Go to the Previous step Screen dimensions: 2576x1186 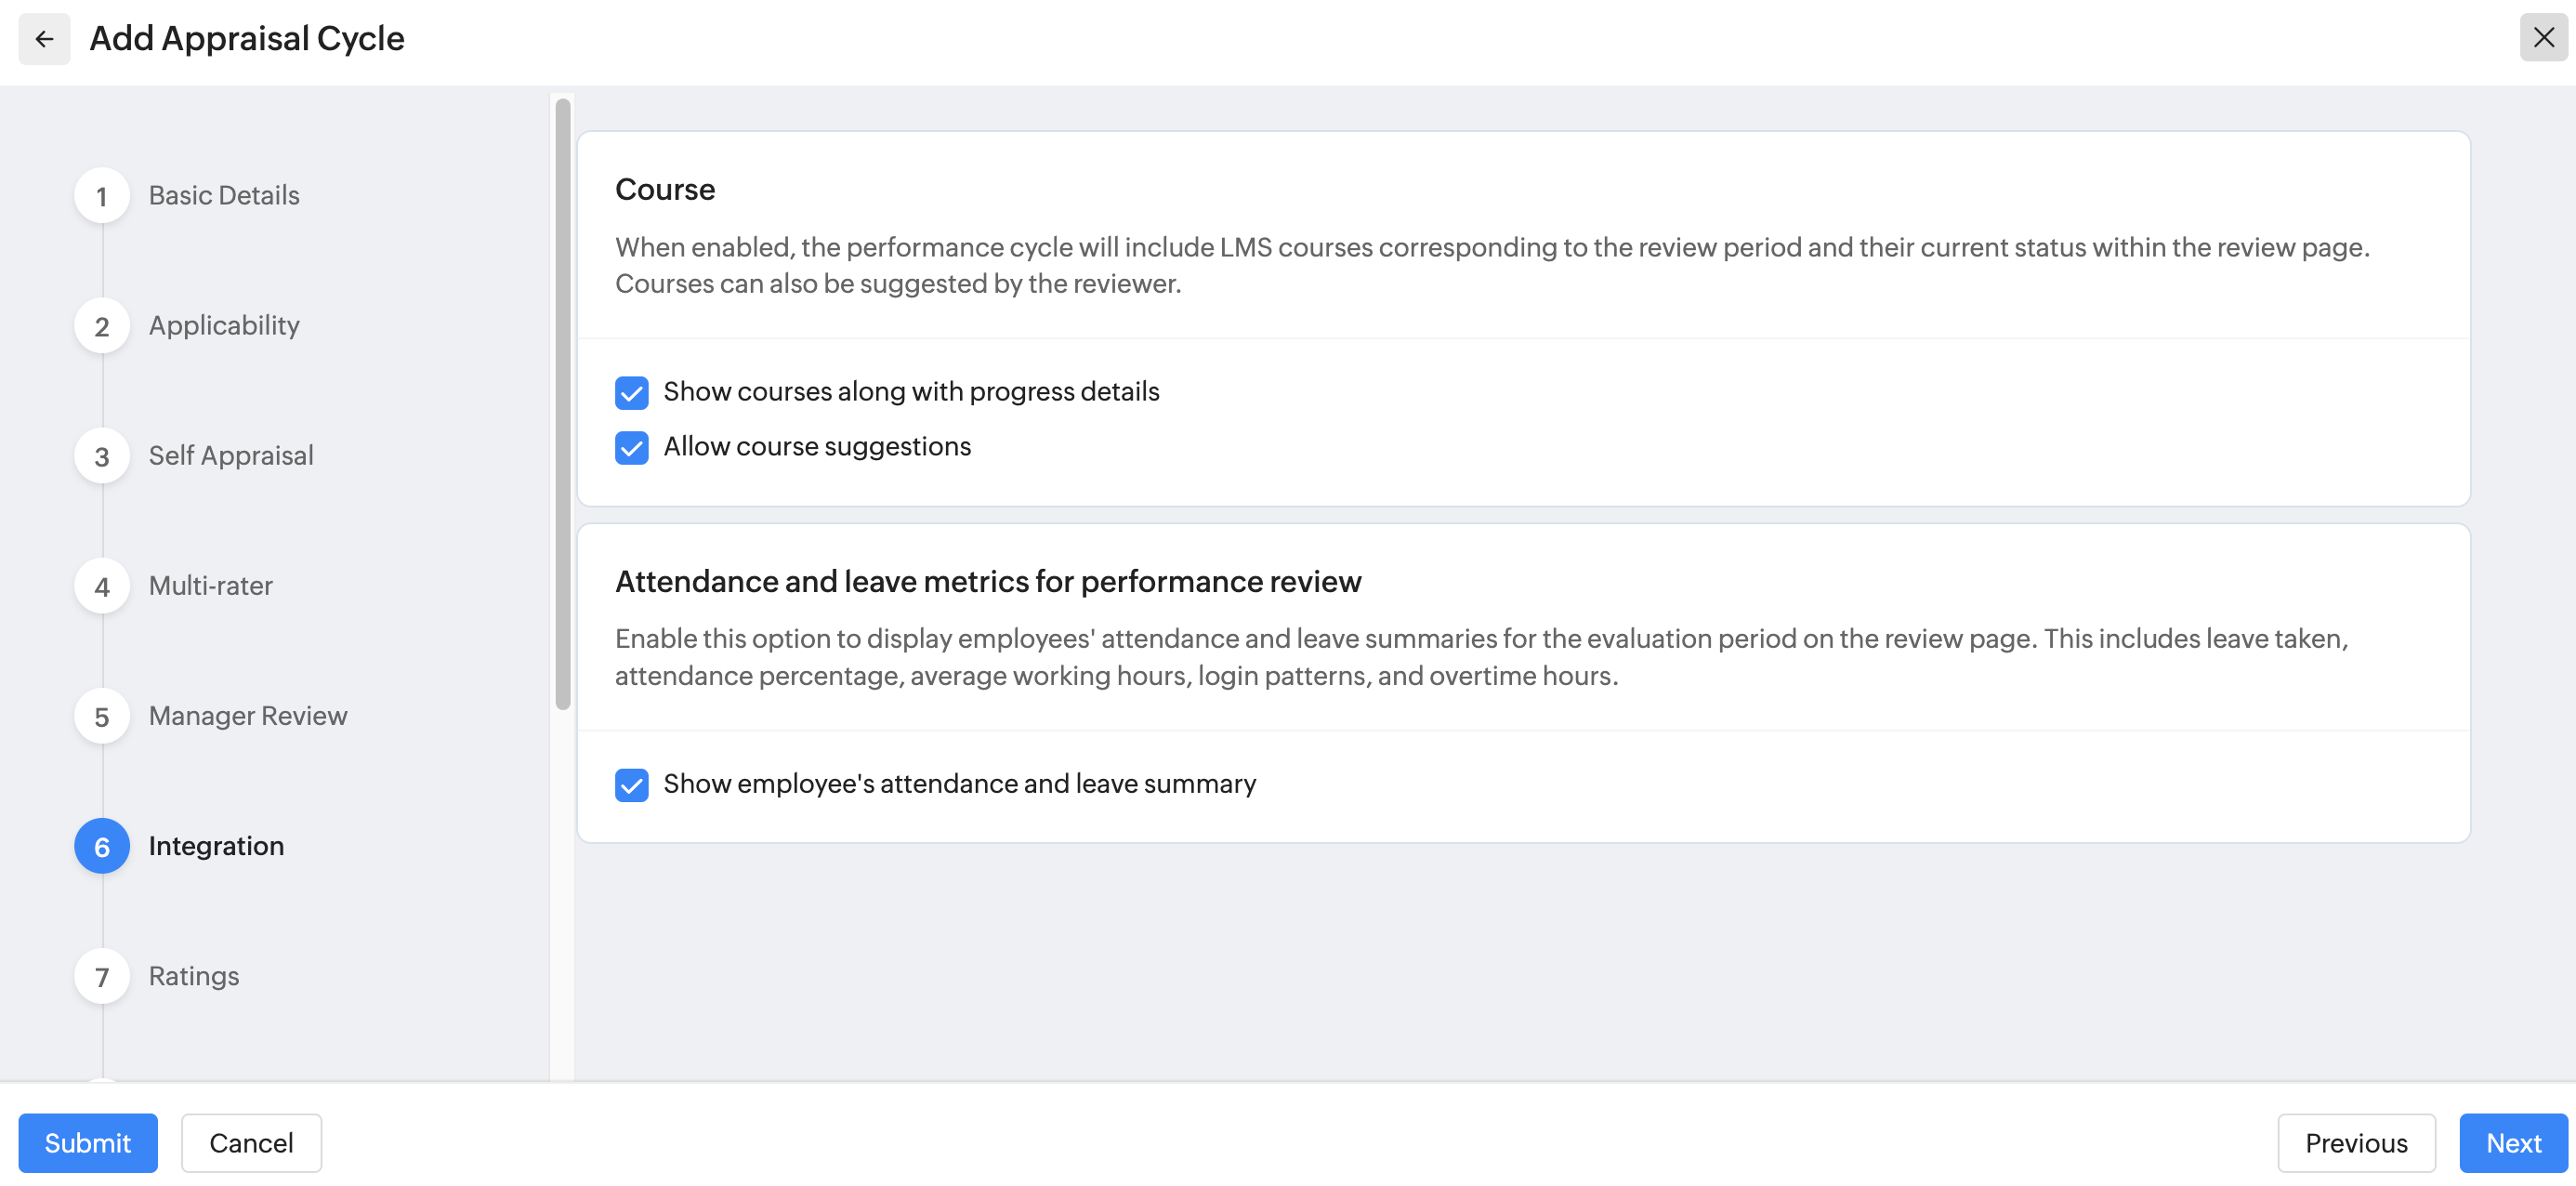(x=2356, y=1142)
